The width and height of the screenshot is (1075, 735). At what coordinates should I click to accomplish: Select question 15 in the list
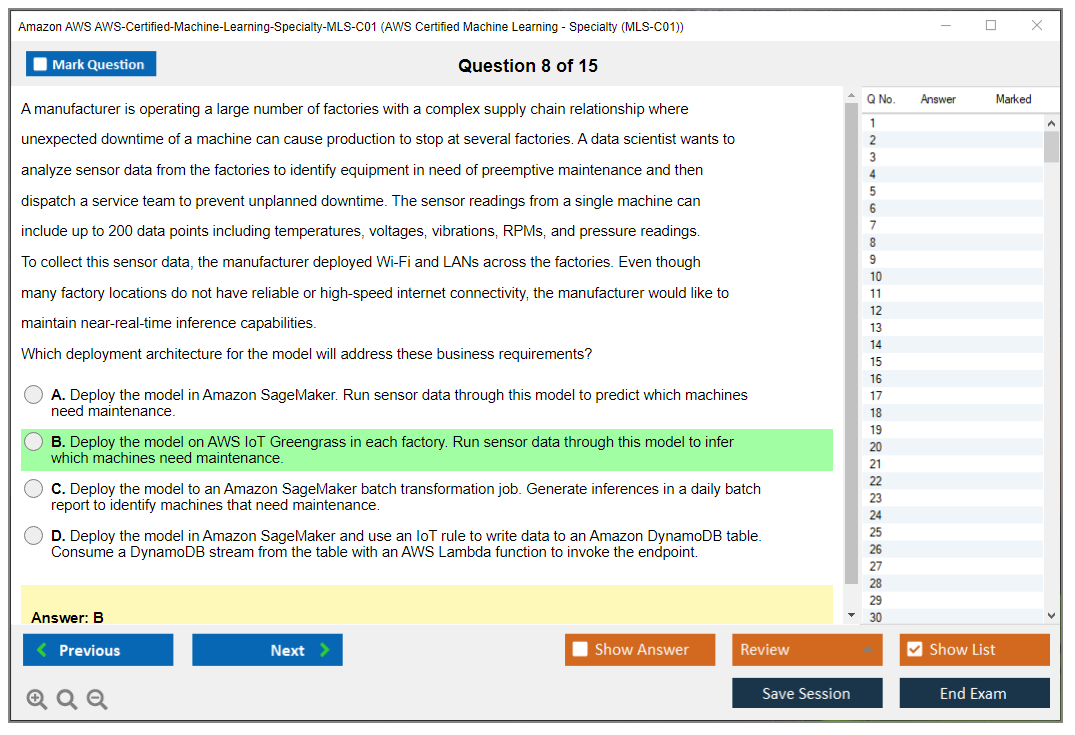click(x=876, y=362)
